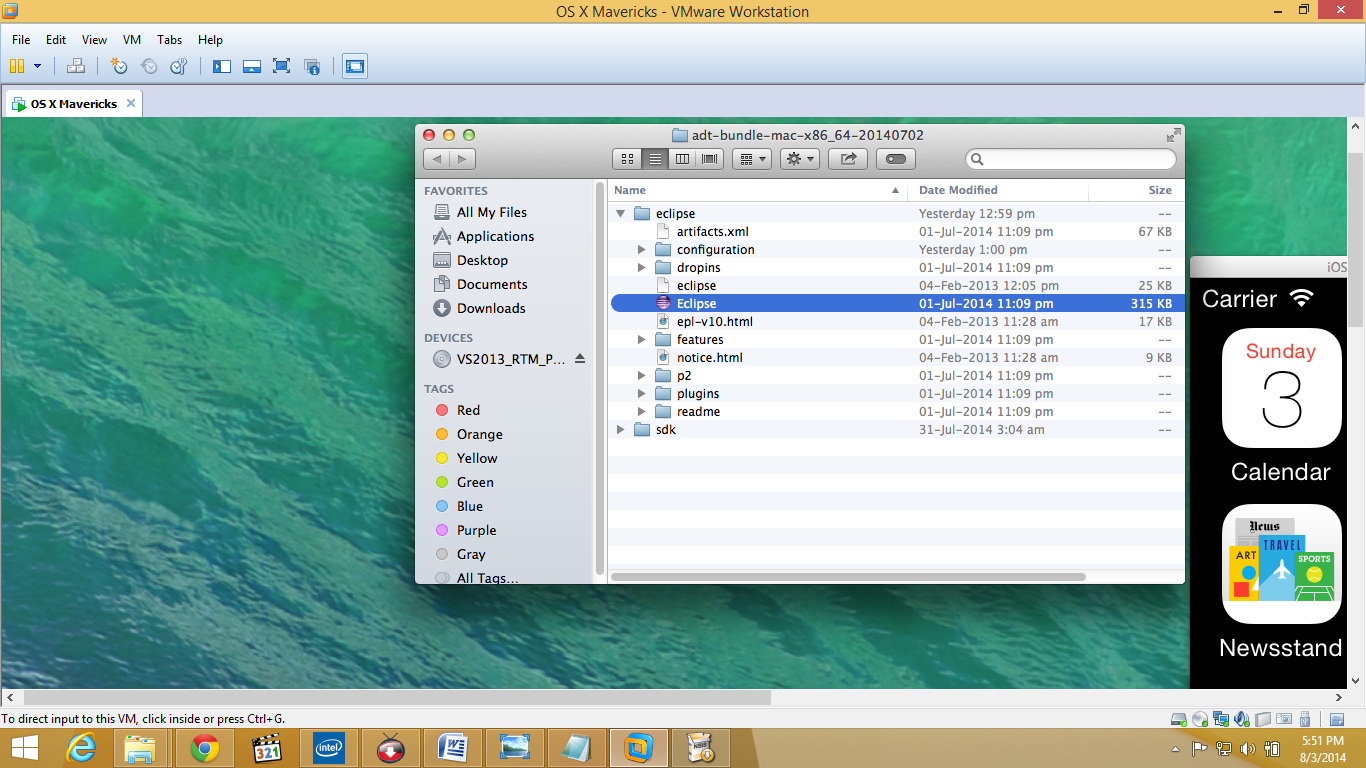
Task: Click the Revert to snapshot icon
Action: 149,66
